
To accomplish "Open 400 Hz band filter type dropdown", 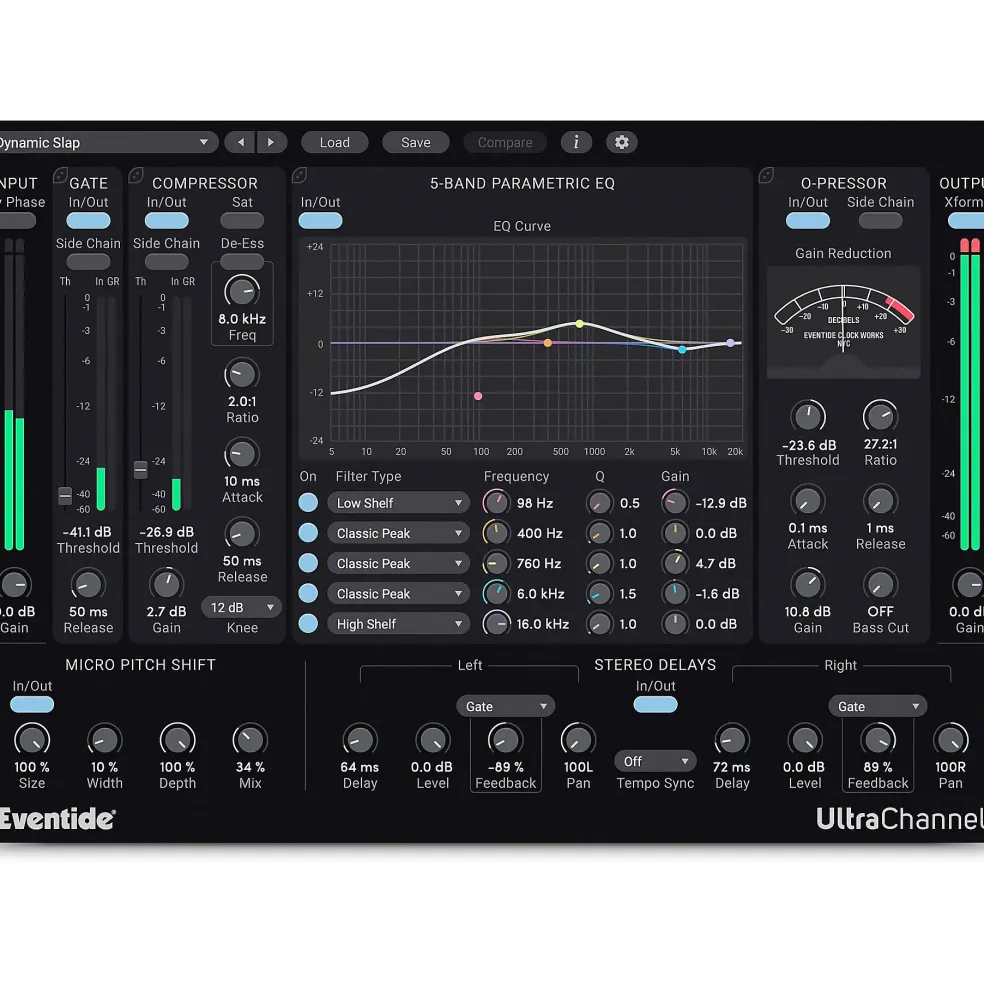I will pos(398,533).
